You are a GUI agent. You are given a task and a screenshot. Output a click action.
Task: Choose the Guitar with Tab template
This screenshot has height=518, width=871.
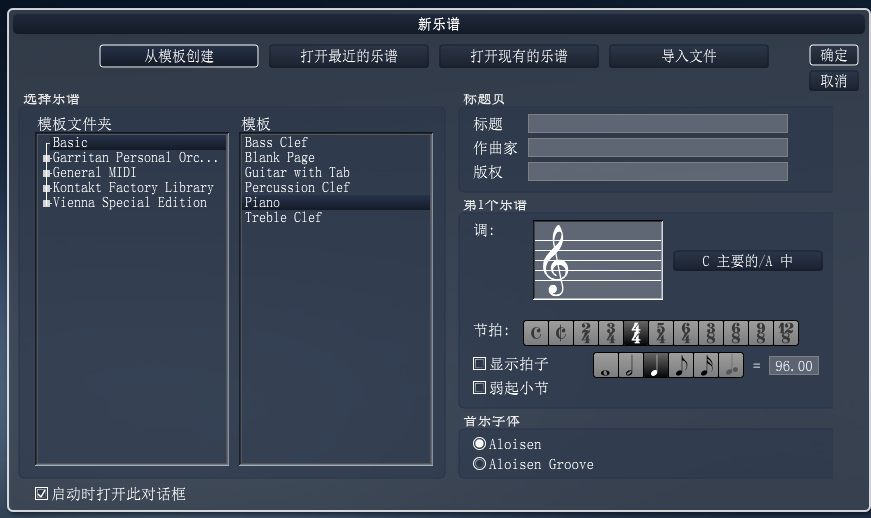tap(297, 172)
